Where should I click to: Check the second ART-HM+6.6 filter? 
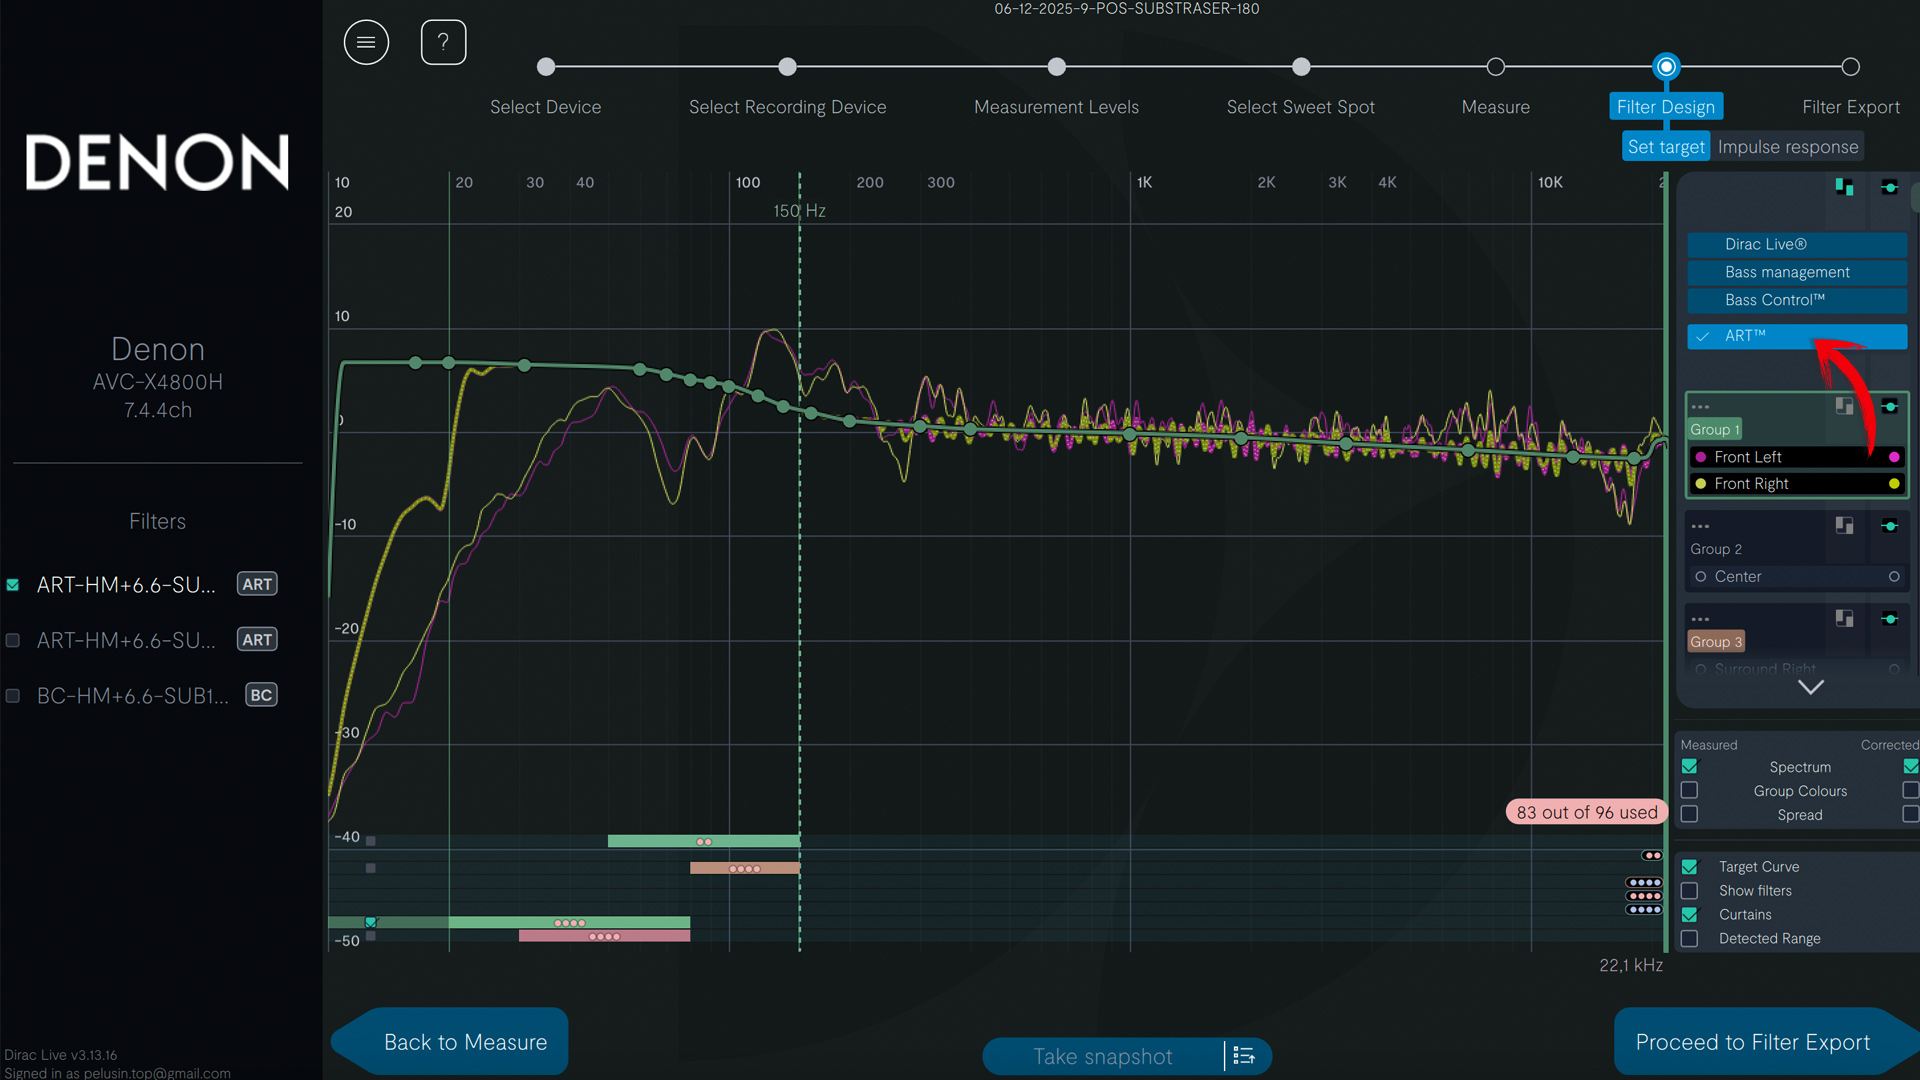[x=13, y=641]
